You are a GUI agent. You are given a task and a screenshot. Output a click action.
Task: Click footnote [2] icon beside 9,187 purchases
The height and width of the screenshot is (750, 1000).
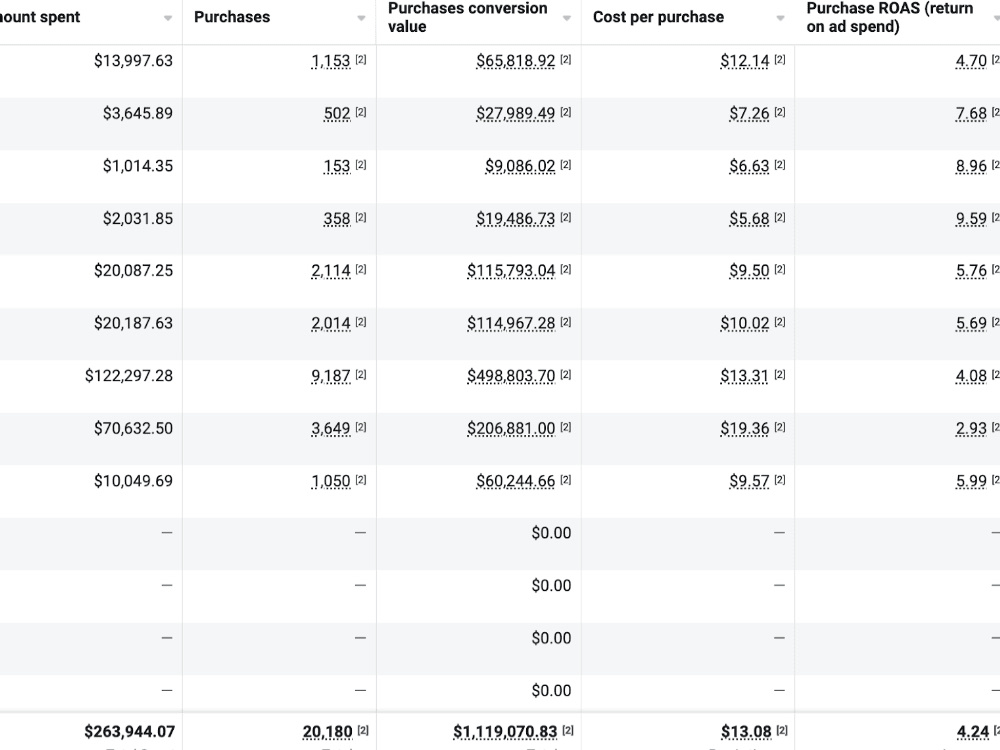pos(361,375)
